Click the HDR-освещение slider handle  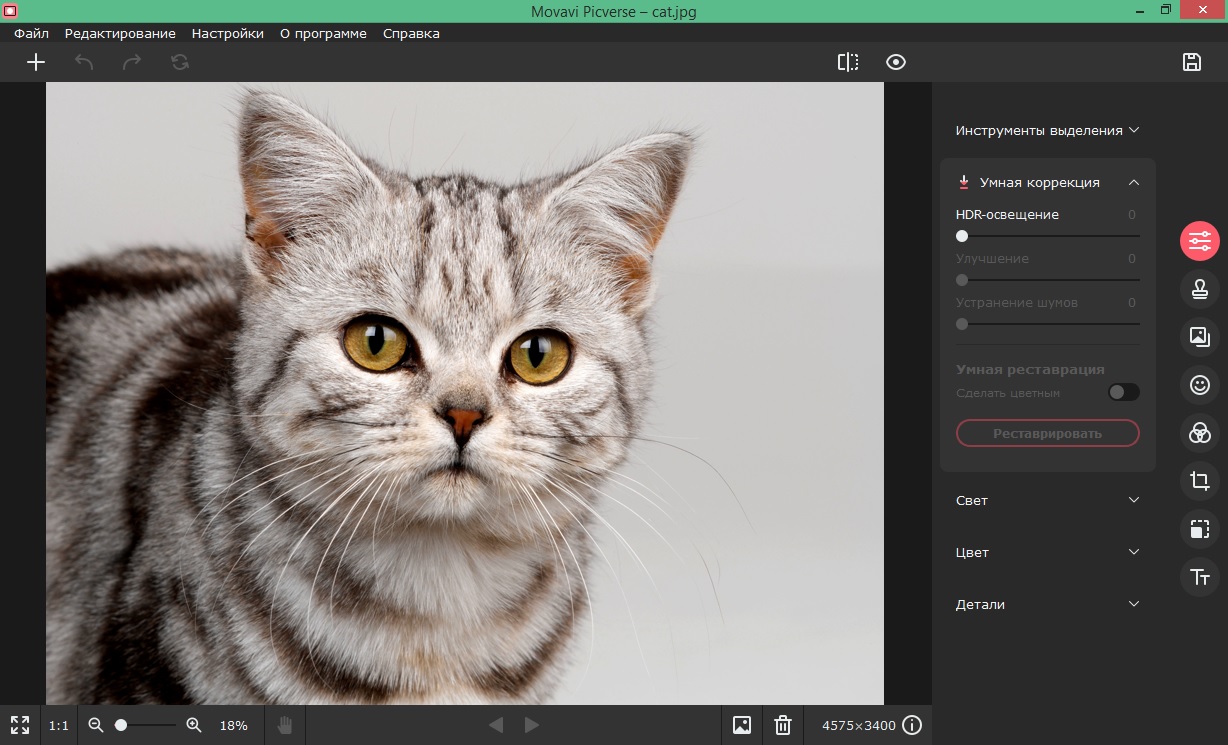[962, 236]
